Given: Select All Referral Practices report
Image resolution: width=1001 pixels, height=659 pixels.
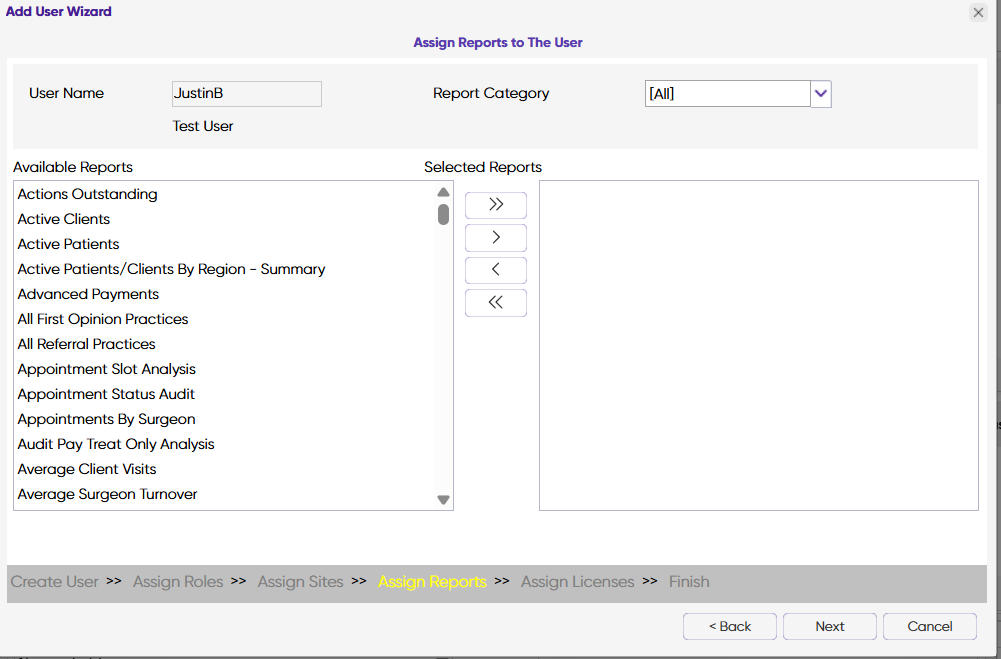Looking at the screenshot, I should coord(225,344).
